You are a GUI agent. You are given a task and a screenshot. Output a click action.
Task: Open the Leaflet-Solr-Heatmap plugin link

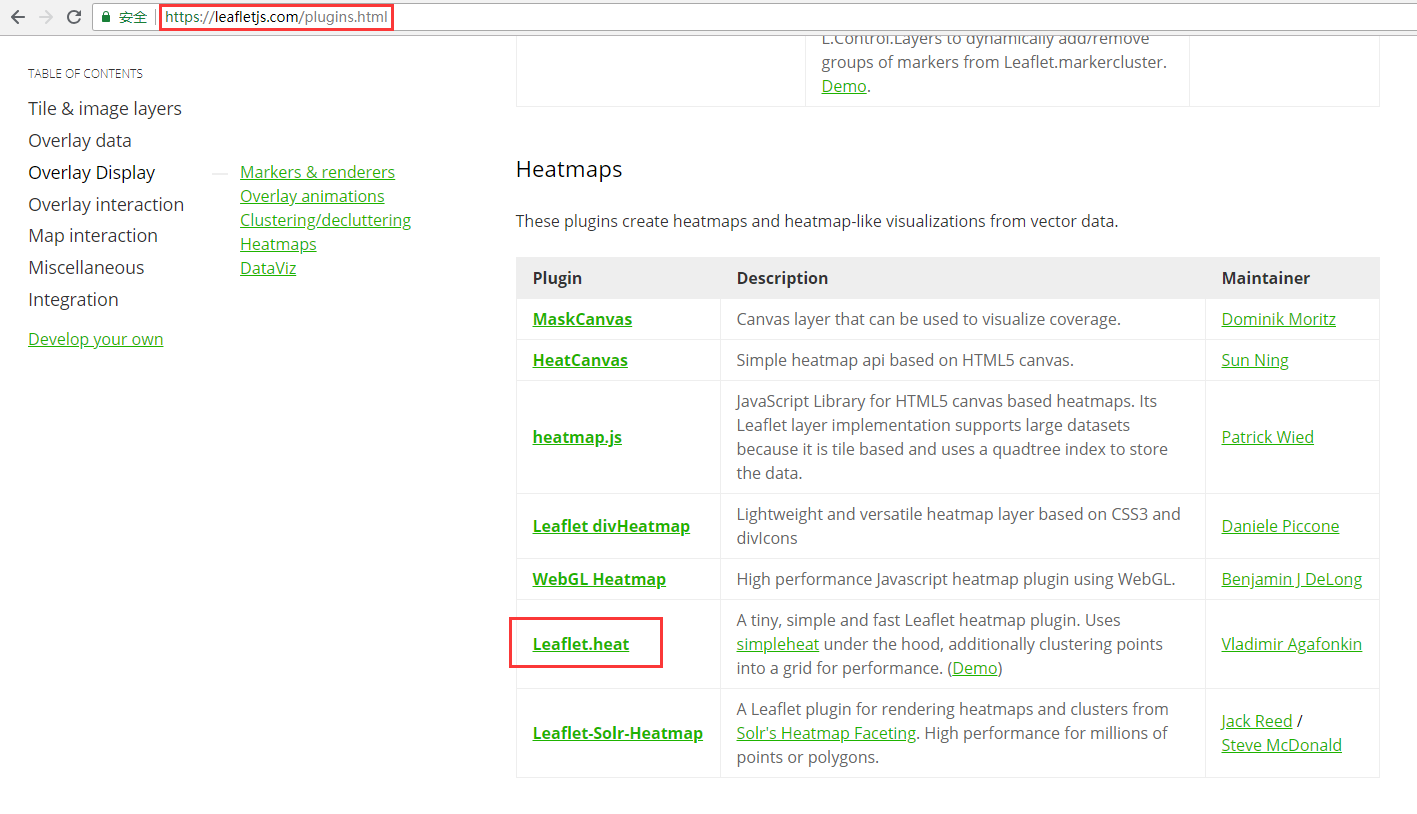pos(618,733)
